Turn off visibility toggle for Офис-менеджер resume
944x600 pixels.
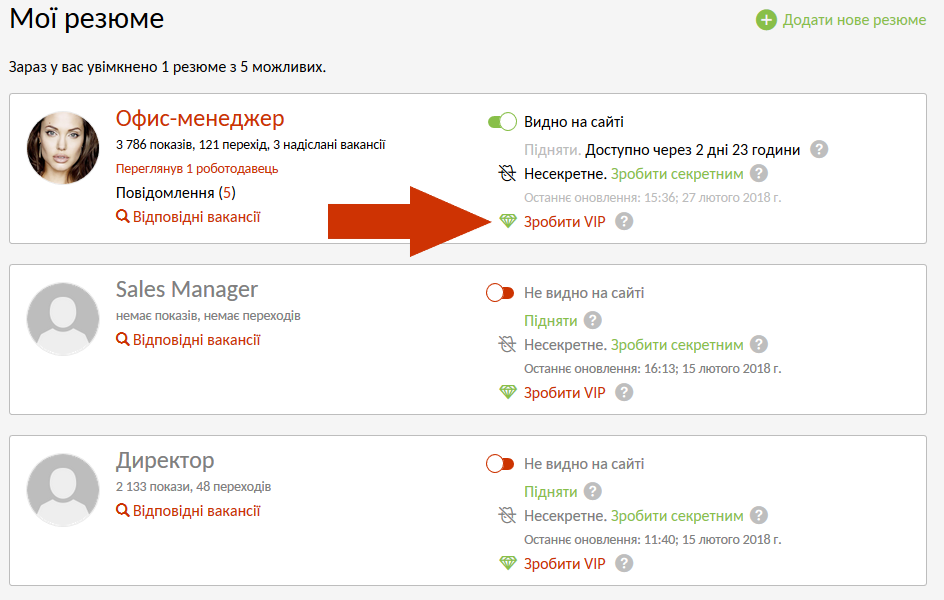pos(501,122)
